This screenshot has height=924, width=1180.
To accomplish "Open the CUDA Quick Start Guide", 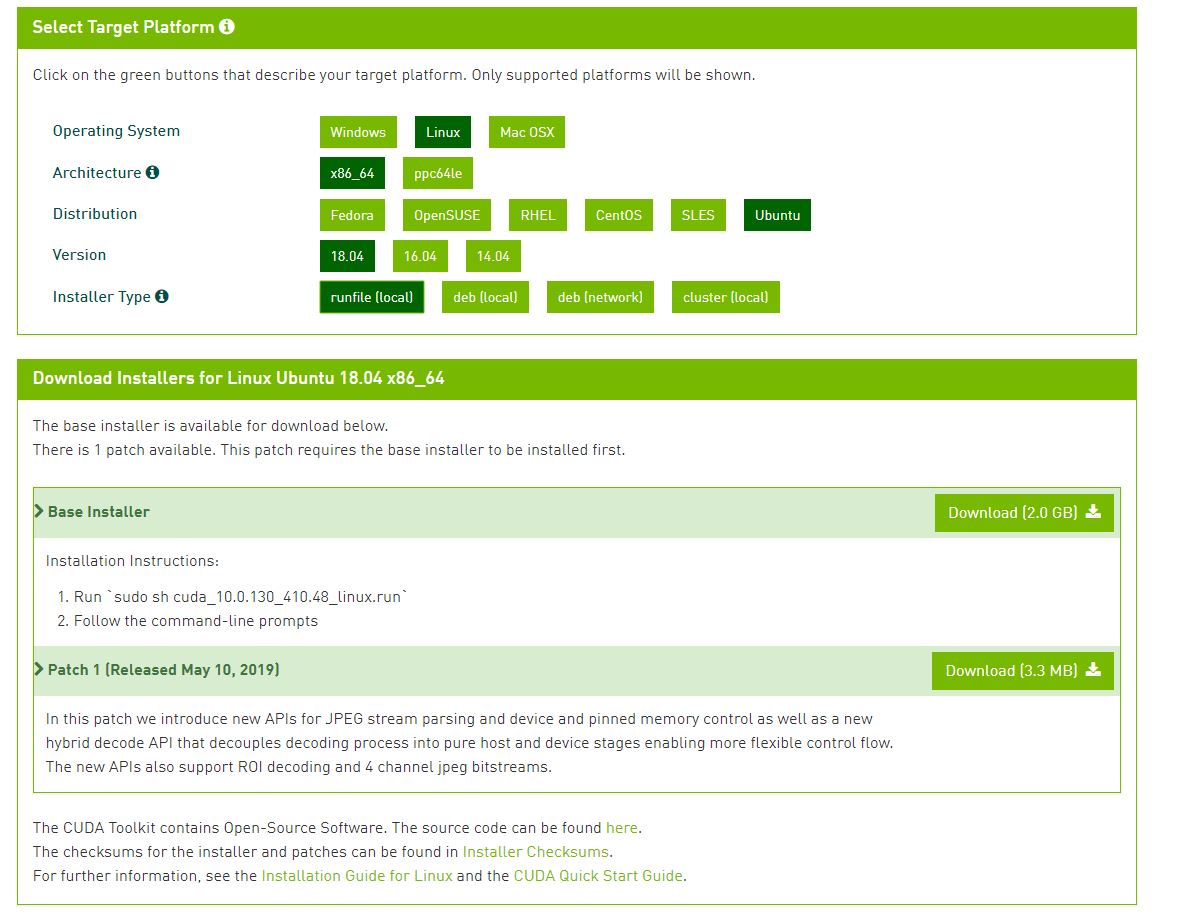I will 598,876.
